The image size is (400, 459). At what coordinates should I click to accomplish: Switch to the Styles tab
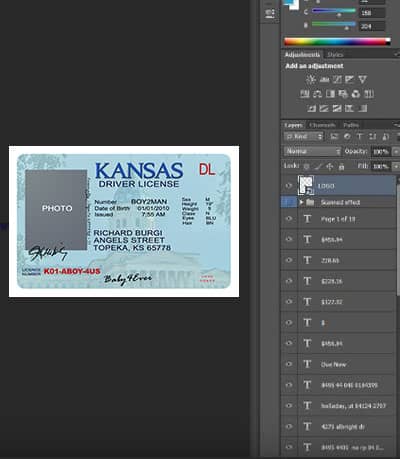tap(335, 55)
